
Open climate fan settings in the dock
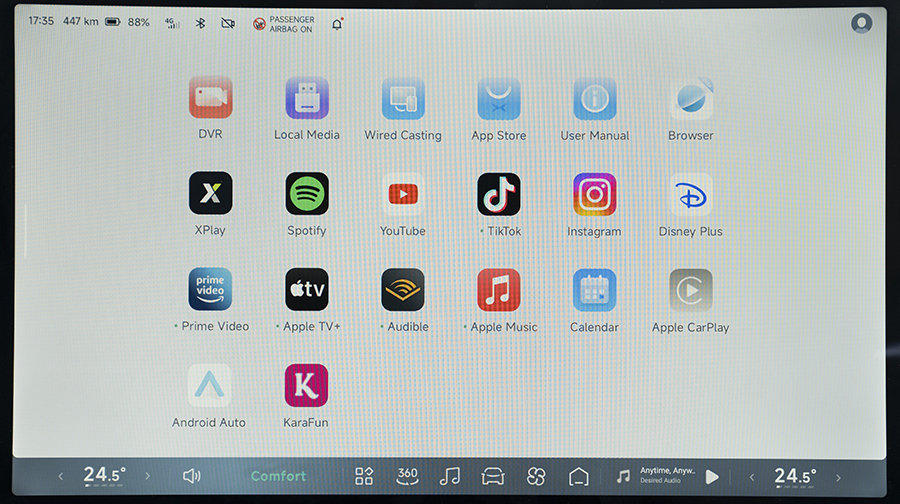[x=535, y=476]
